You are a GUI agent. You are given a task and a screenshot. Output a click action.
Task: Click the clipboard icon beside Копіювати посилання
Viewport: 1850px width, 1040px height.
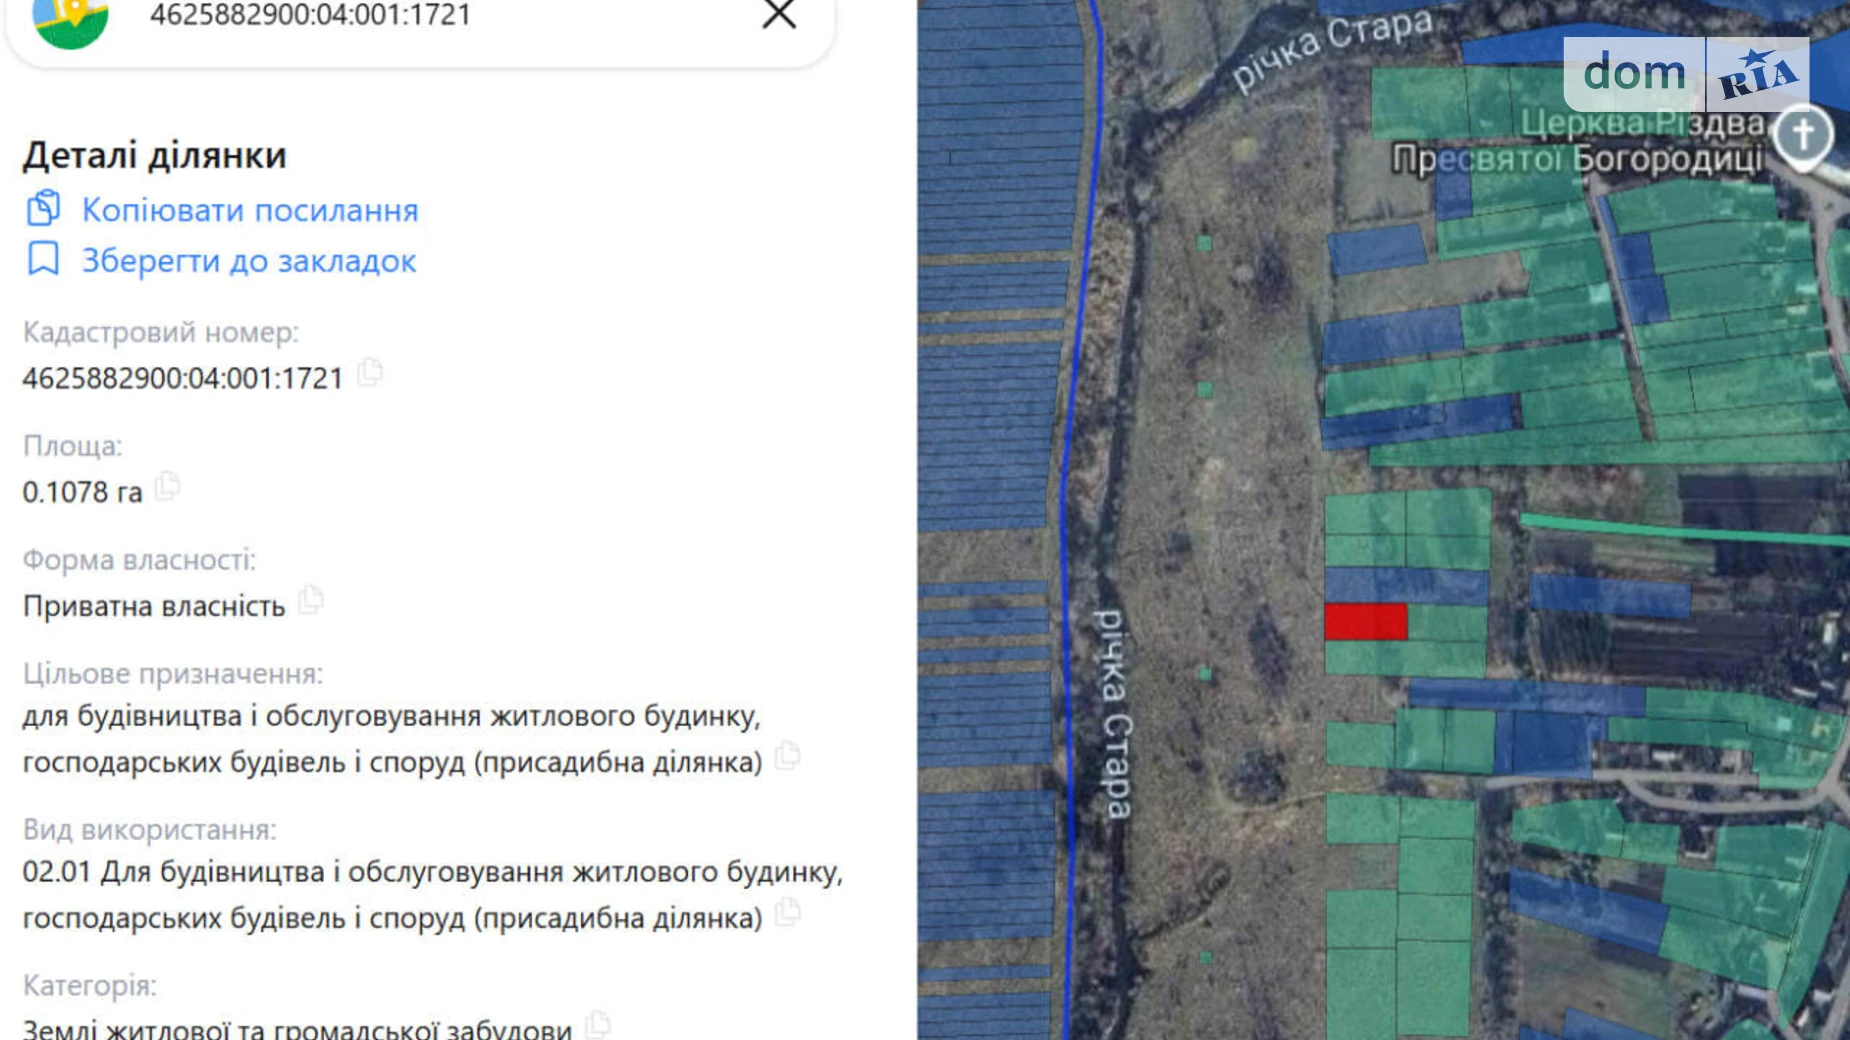point(43,209)
